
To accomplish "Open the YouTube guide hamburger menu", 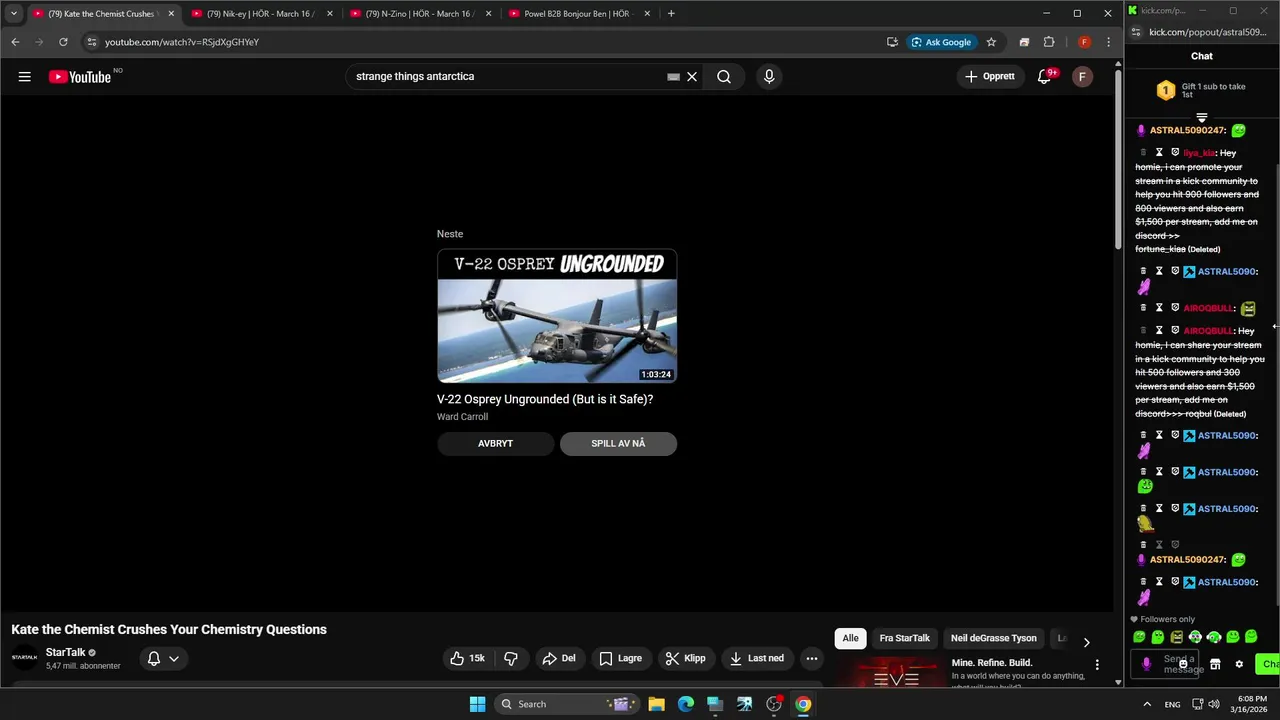I will tap(25, 77).
